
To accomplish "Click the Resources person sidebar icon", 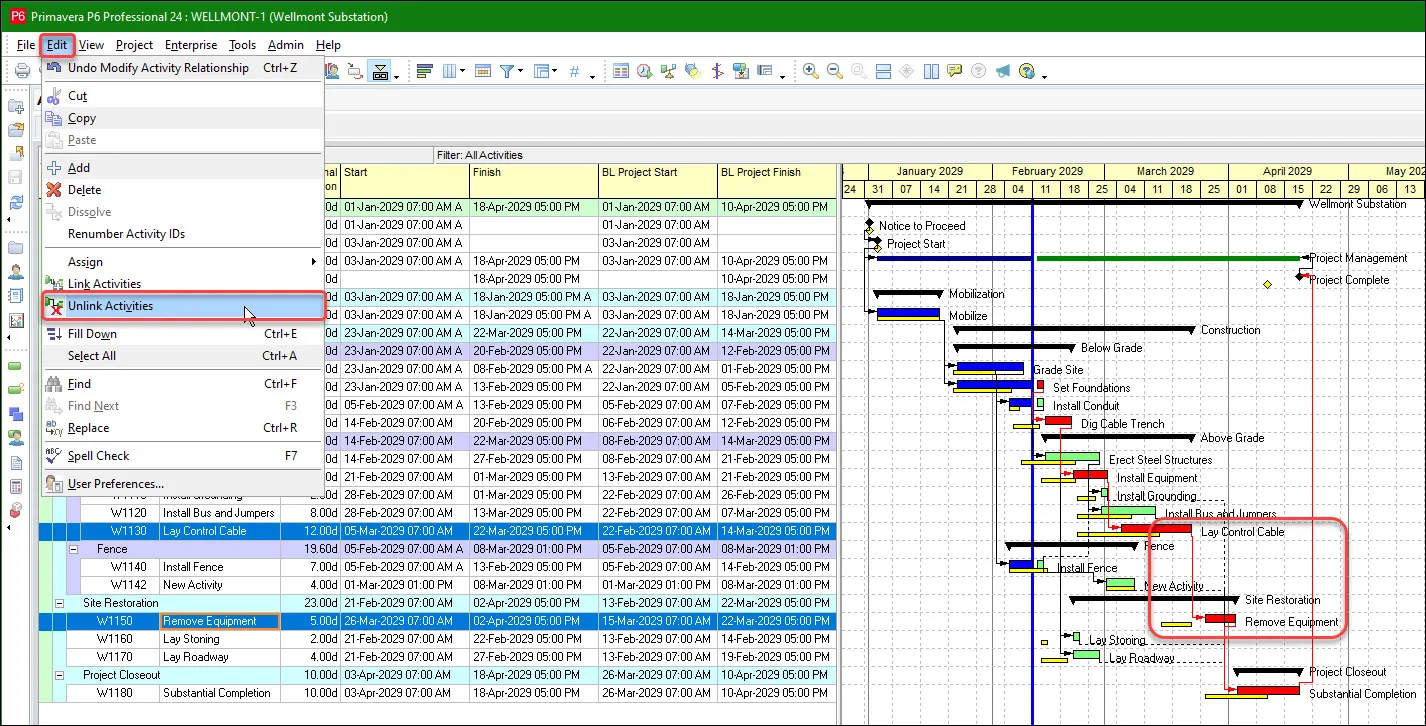I will pyautogui.click(x=16, y=272).
